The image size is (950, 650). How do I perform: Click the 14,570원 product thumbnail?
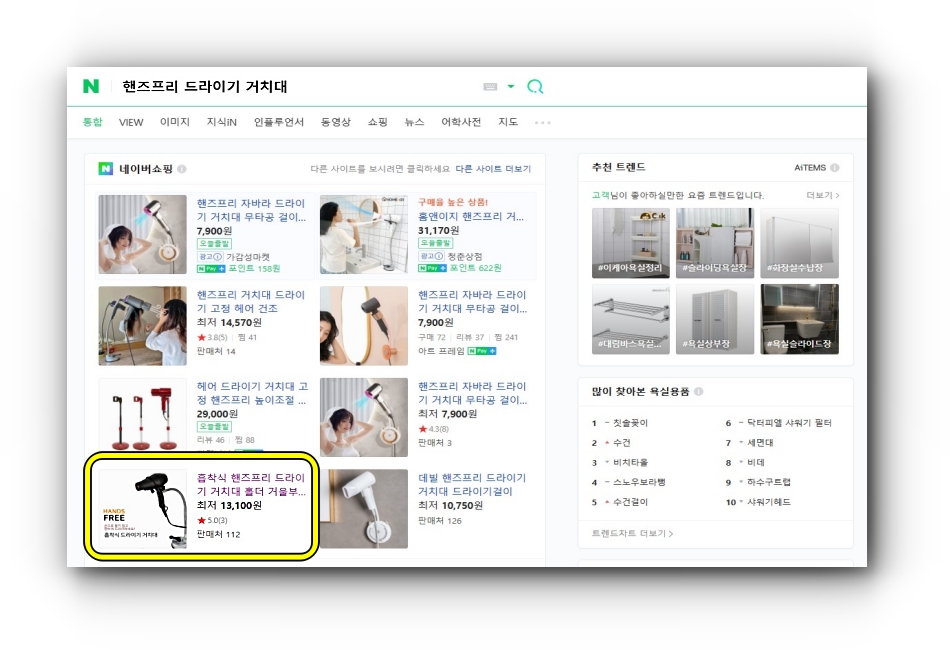coord(142,326)
